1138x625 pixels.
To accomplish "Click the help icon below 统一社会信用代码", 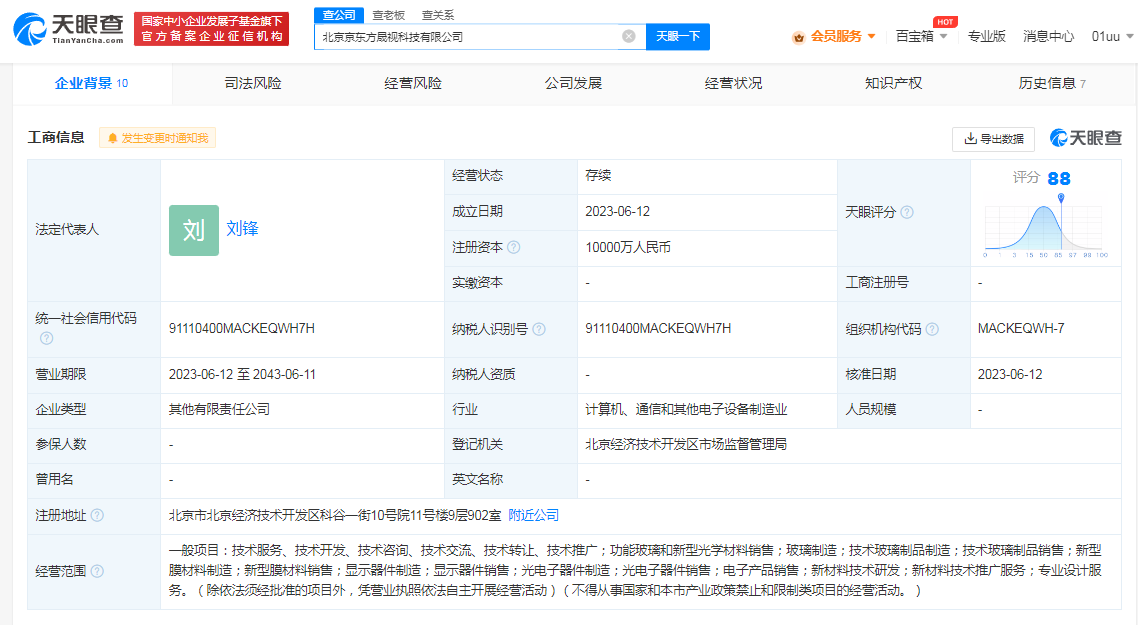I will tap(46, 338).
